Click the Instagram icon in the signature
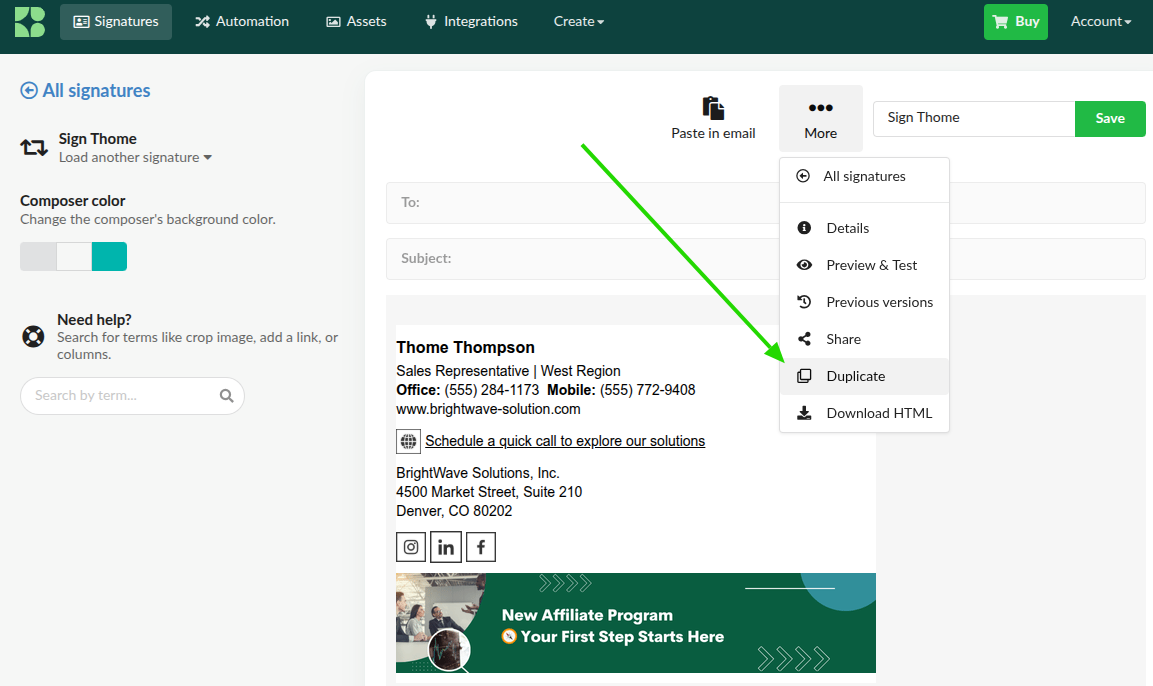 click(411, 547)
